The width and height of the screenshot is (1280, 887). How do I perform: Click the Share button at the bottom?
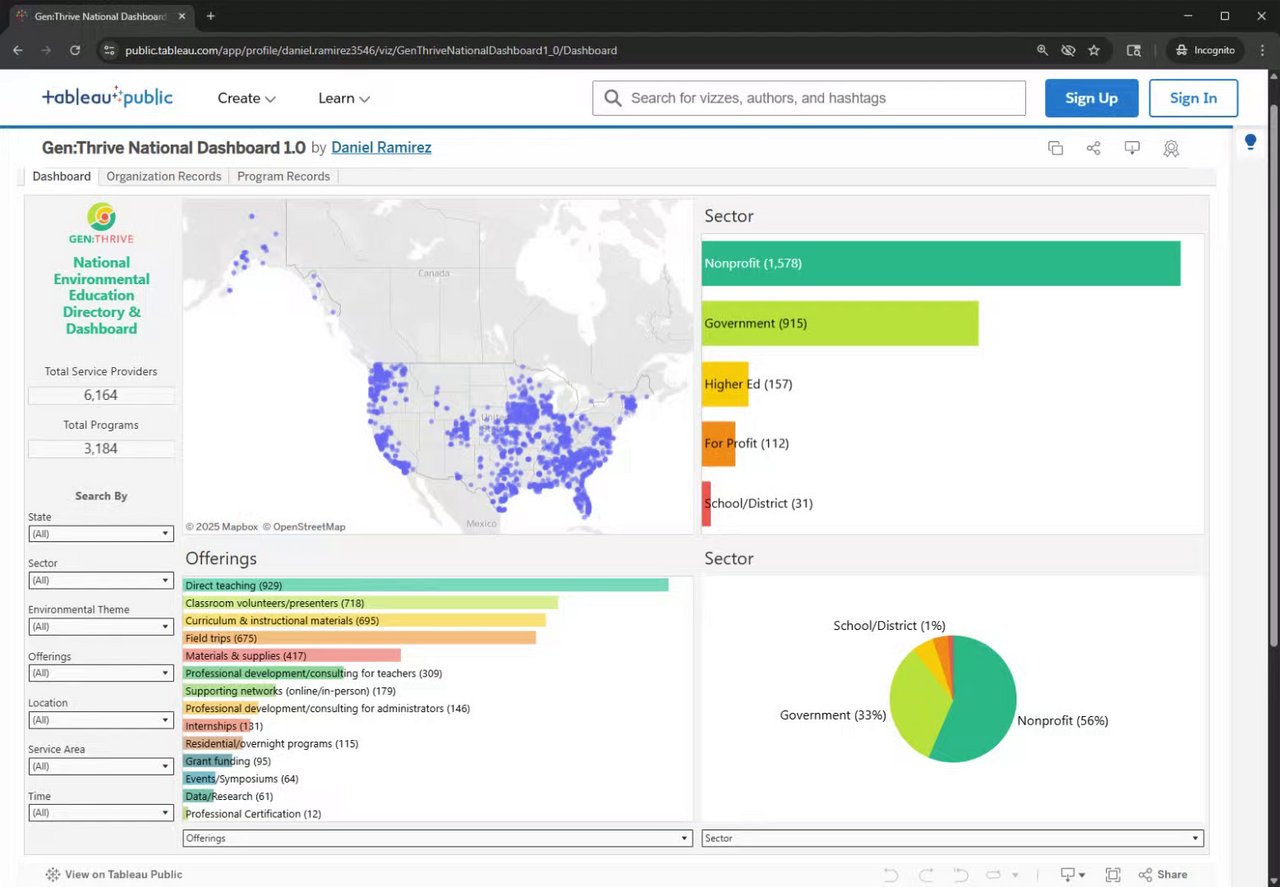click(1163, 875)
